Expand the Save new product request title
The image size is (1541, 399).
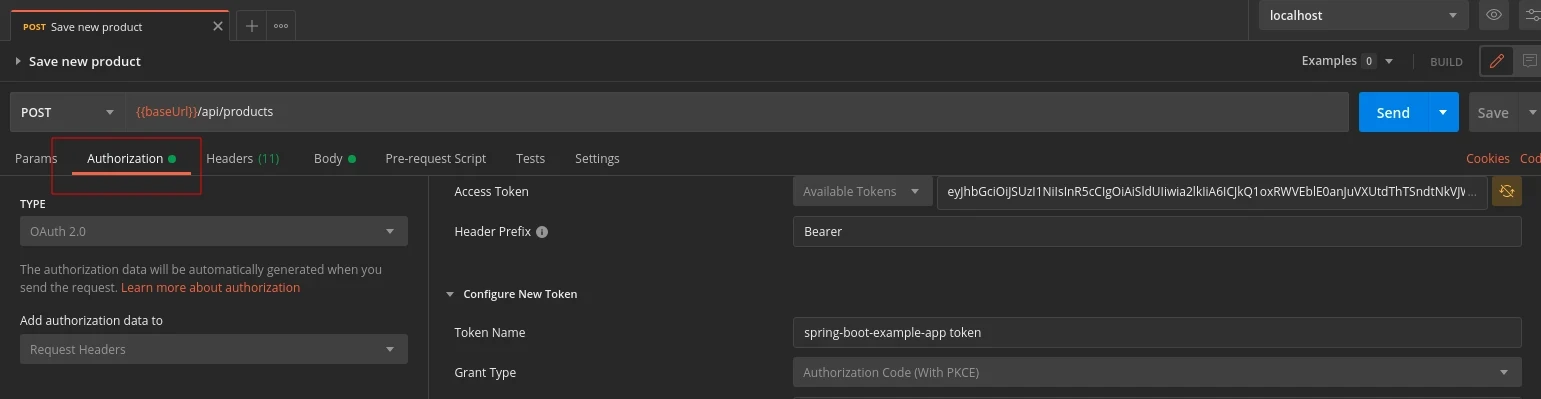18,61
